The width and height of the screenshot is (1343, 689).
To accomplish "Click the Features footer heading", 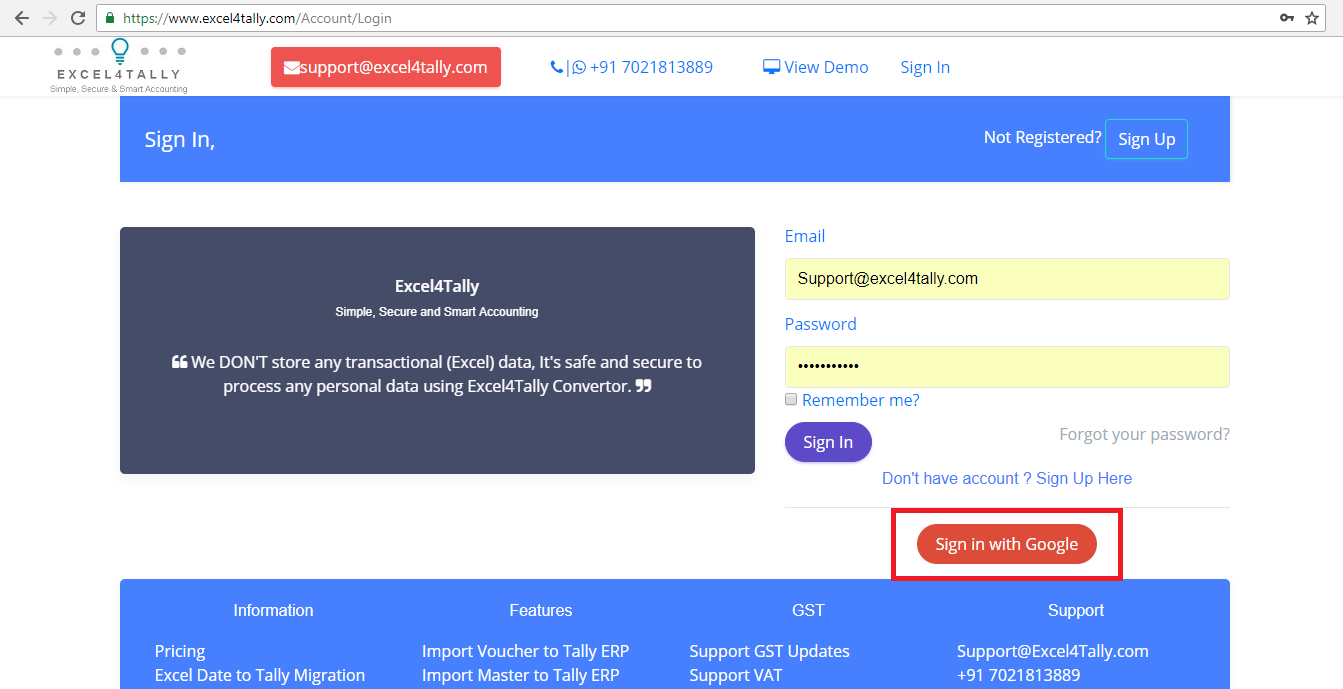I will [x=541, y=610].
